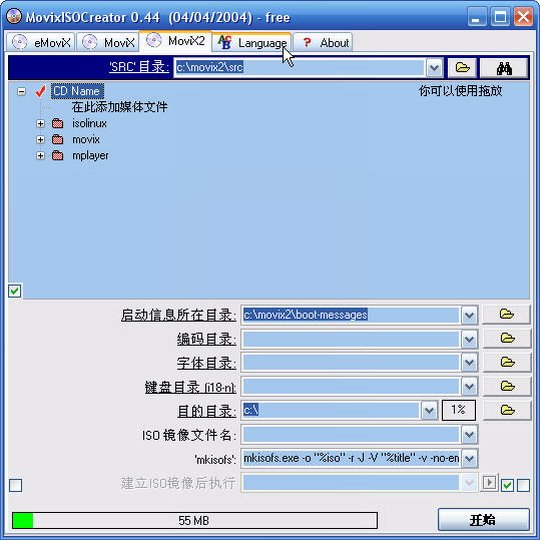This screenshot has height=540, width=540.
Task: Click the 1% button next to destination
Action: [459, 410]
